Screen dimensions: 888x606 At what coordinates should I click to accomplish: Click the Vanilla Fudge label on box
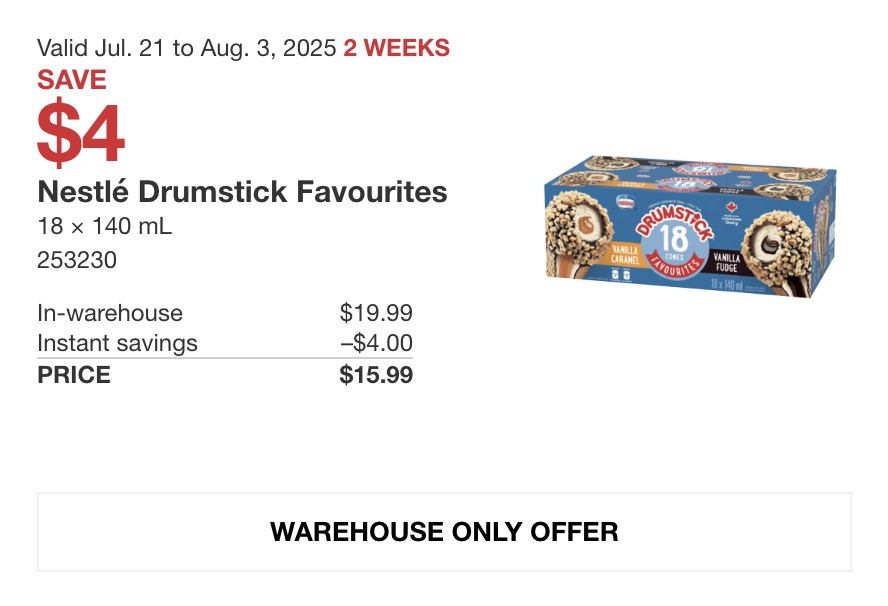[726, 262]
